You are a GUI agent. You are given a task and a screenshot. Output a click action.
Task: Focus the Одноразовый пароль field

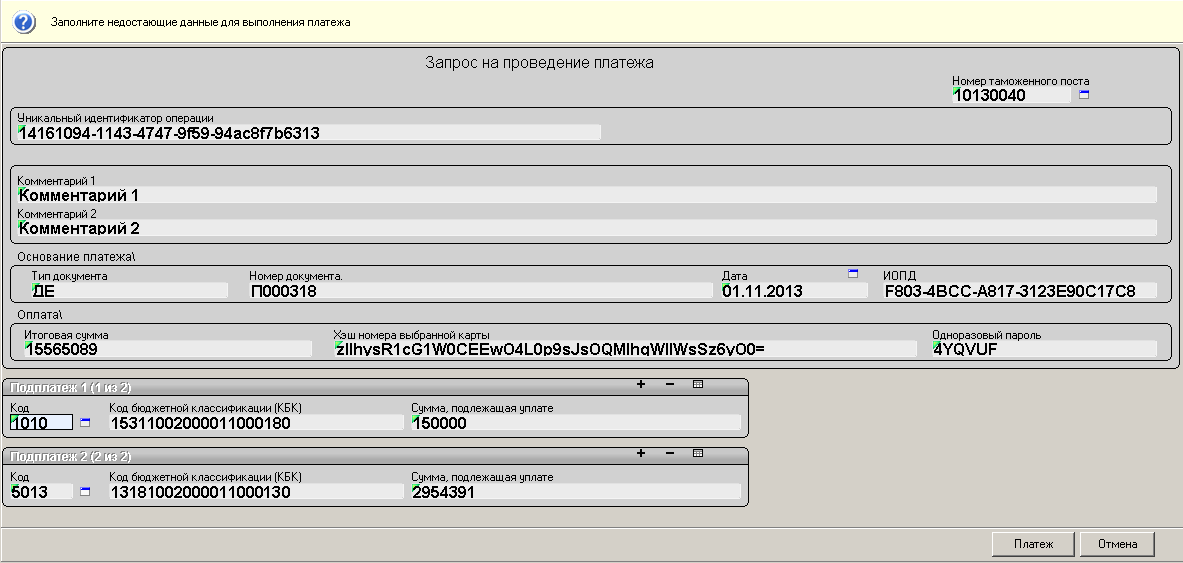pos(1043,349)
